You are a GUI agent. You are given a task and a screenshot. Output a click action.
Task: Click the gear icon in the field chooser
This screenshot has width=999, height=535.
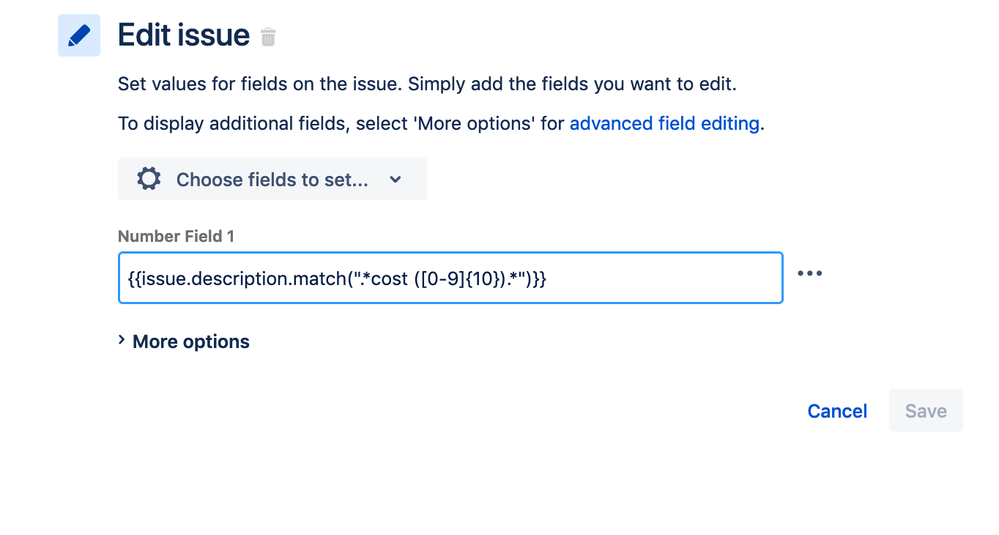(148, 179)
